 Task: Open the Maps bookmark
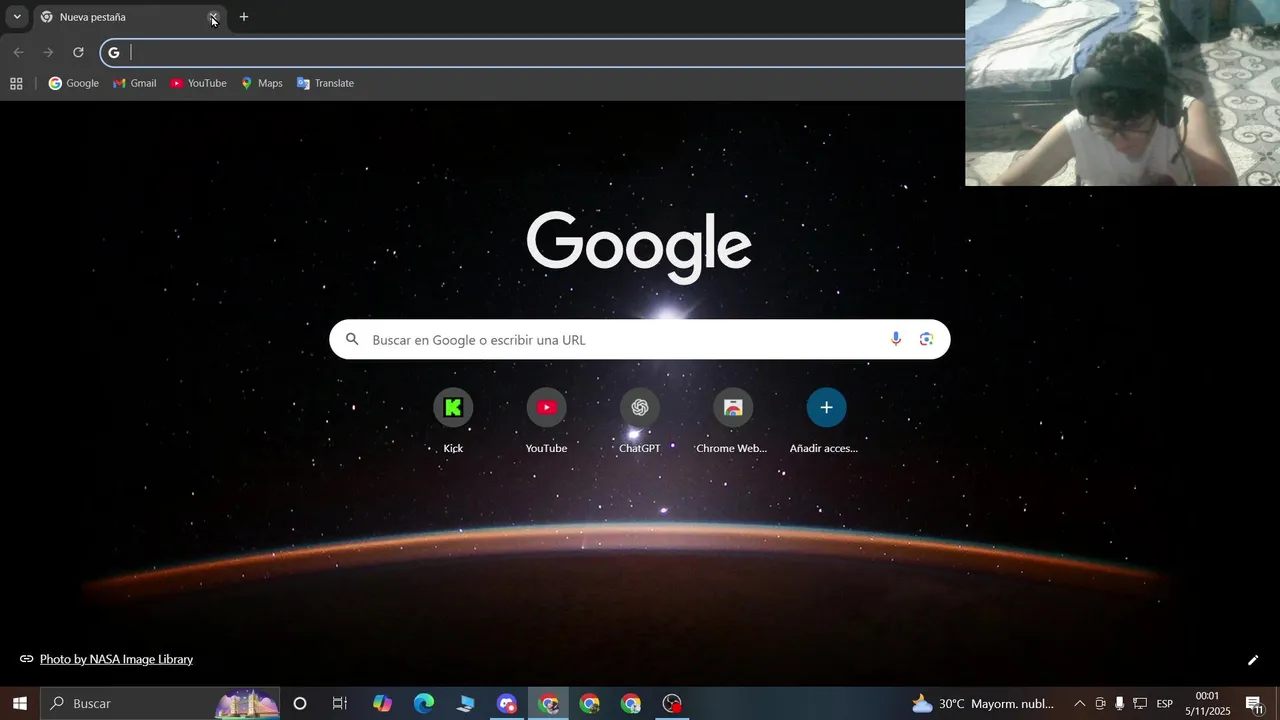pos(262,84)
